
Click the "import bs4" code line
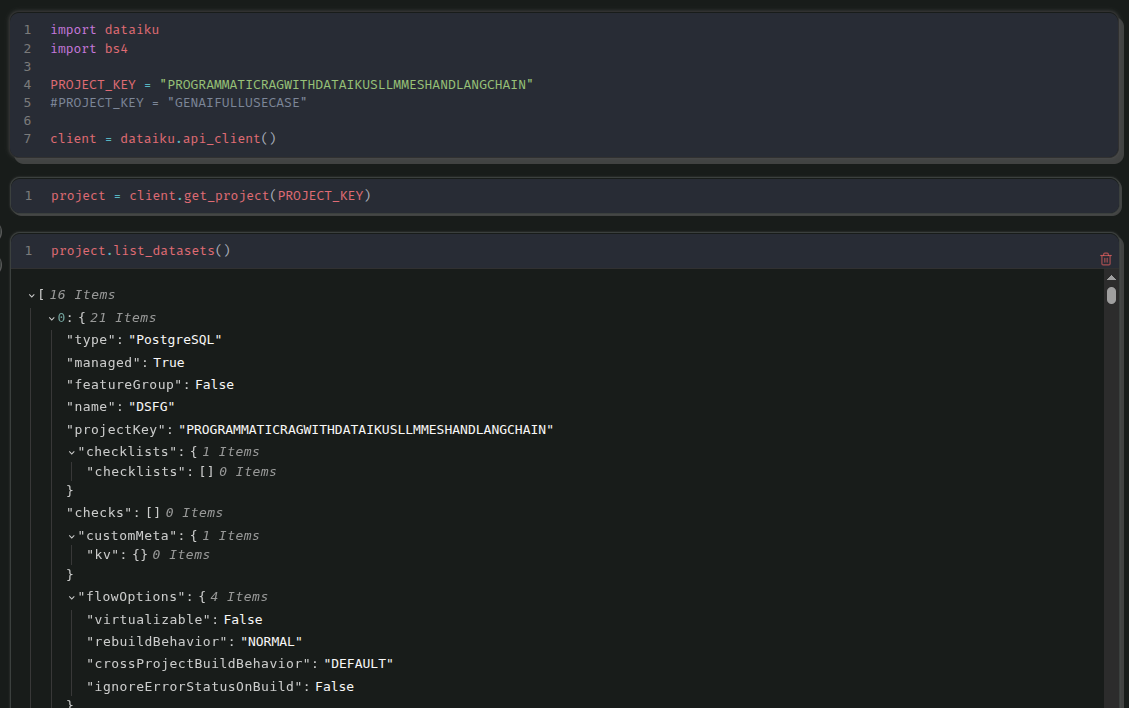coord(89,48)
